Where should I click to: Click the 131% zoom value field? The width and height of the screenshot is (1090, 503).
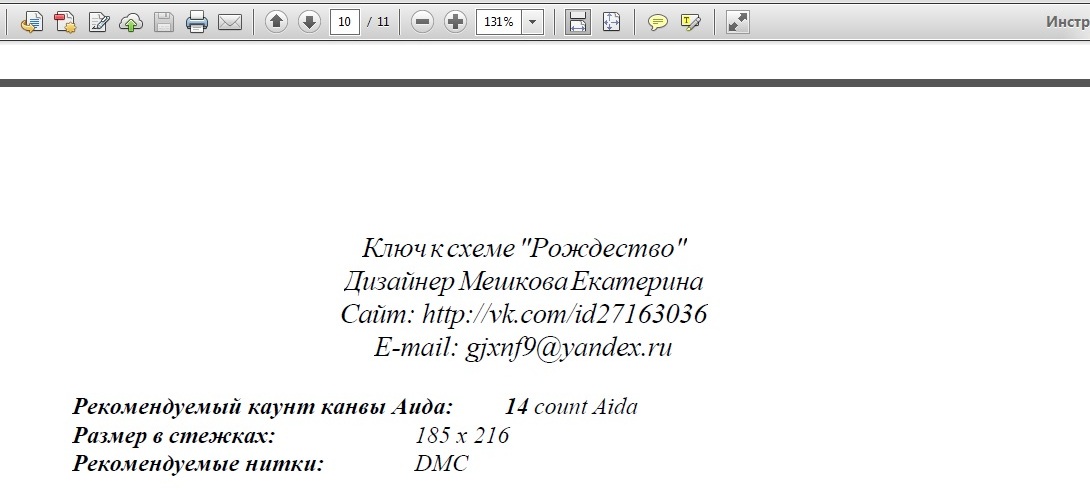pos(498,22)
